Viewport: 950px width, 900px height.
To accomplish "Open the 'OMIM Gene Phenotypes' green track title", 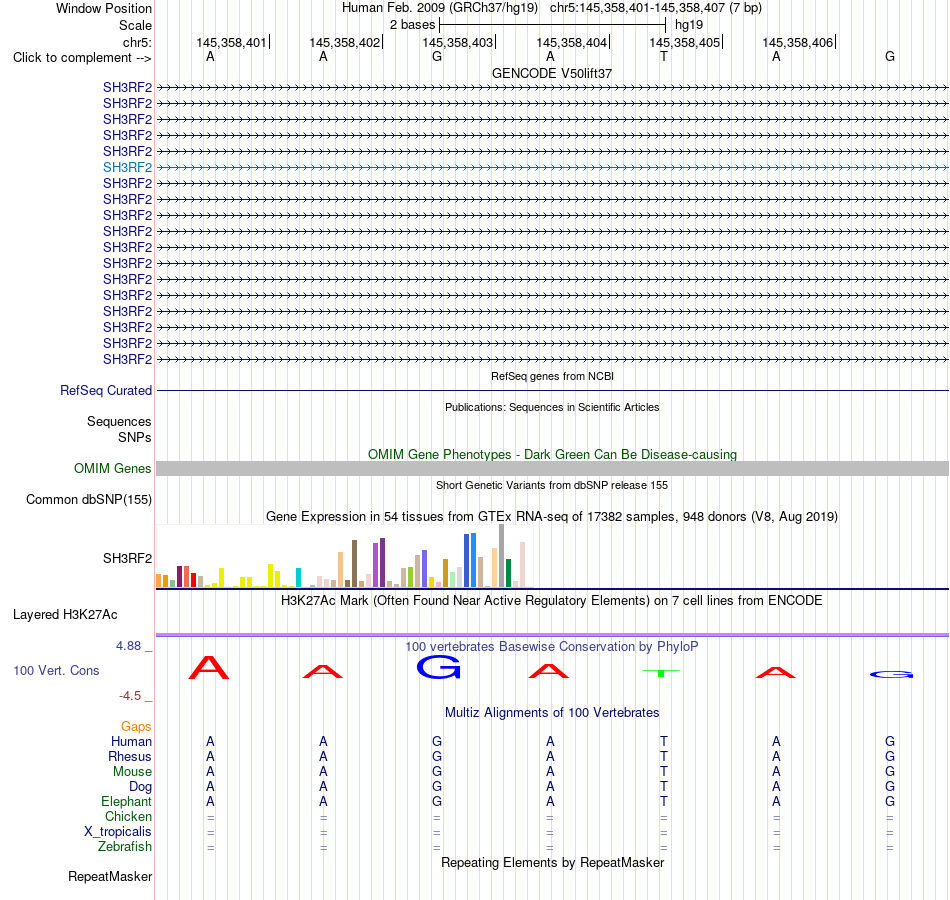I will point(552,455).
